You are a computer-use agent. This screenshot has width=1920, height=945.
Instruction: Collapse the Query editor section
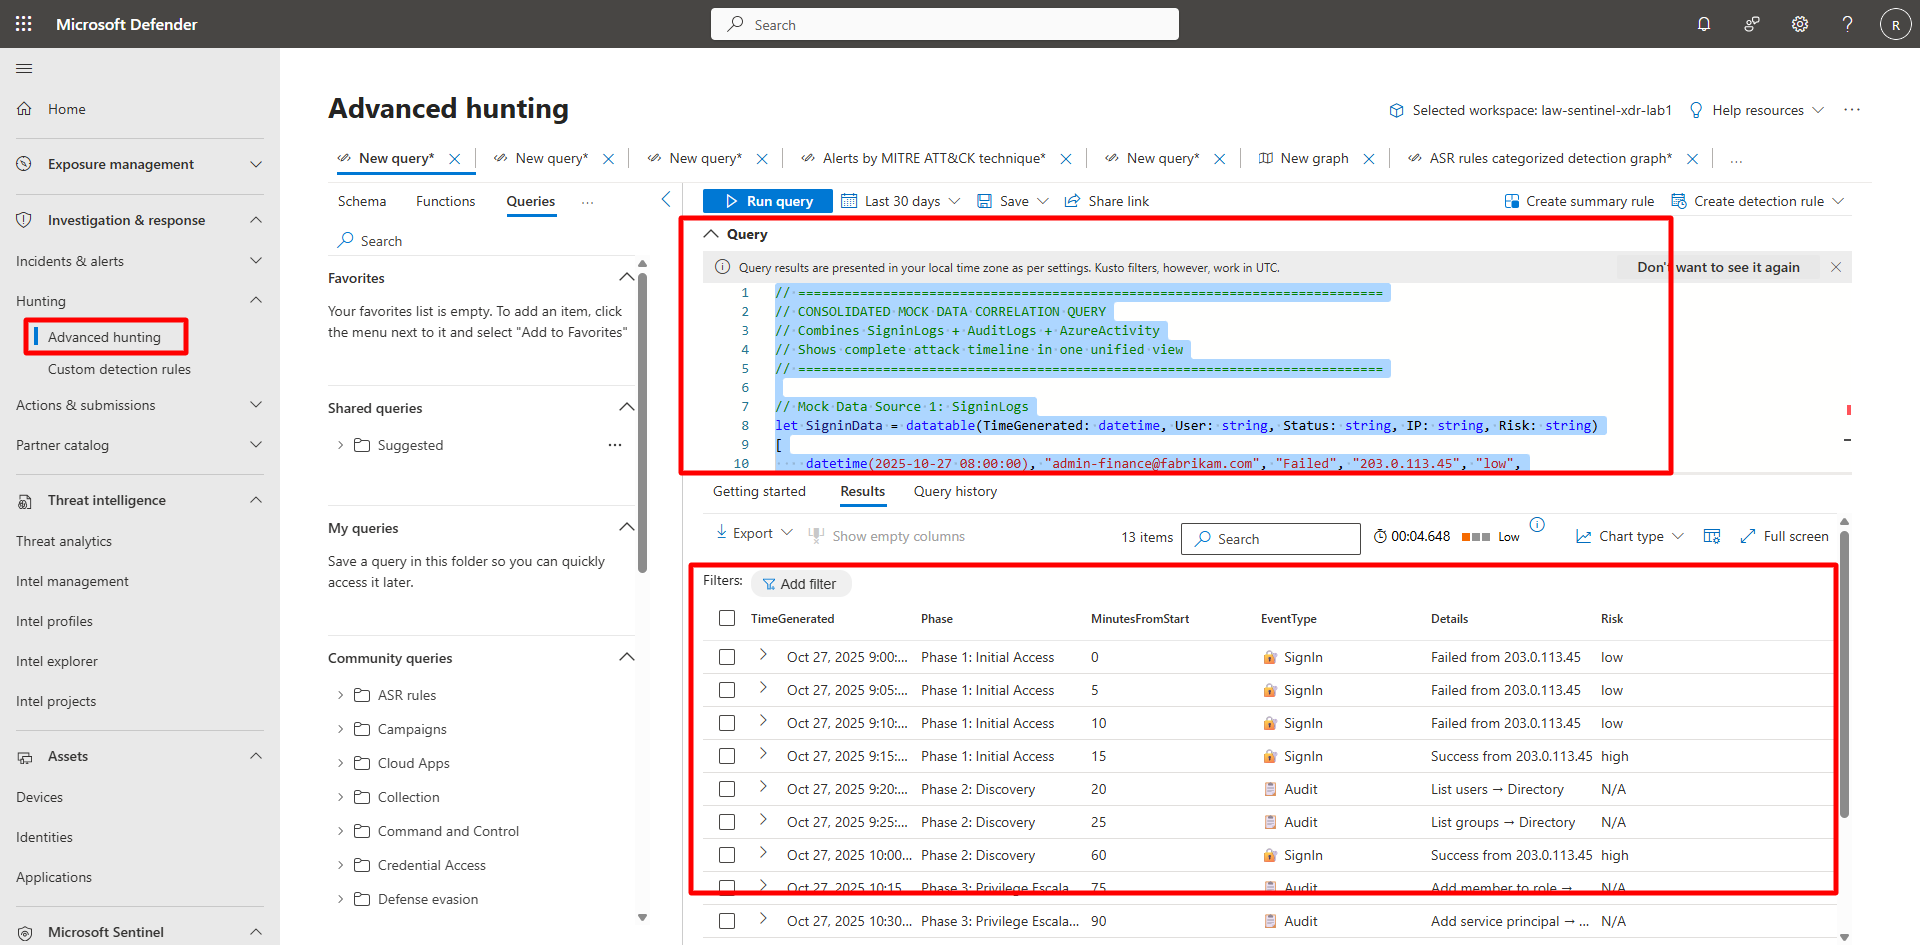tap(711, 234)
